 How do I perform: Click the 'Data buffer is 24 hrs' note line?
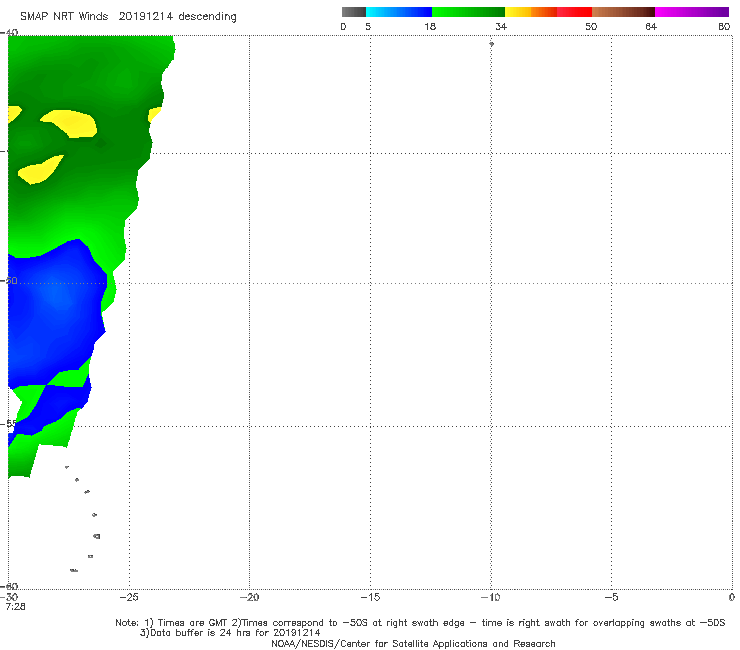coord(230,633)
